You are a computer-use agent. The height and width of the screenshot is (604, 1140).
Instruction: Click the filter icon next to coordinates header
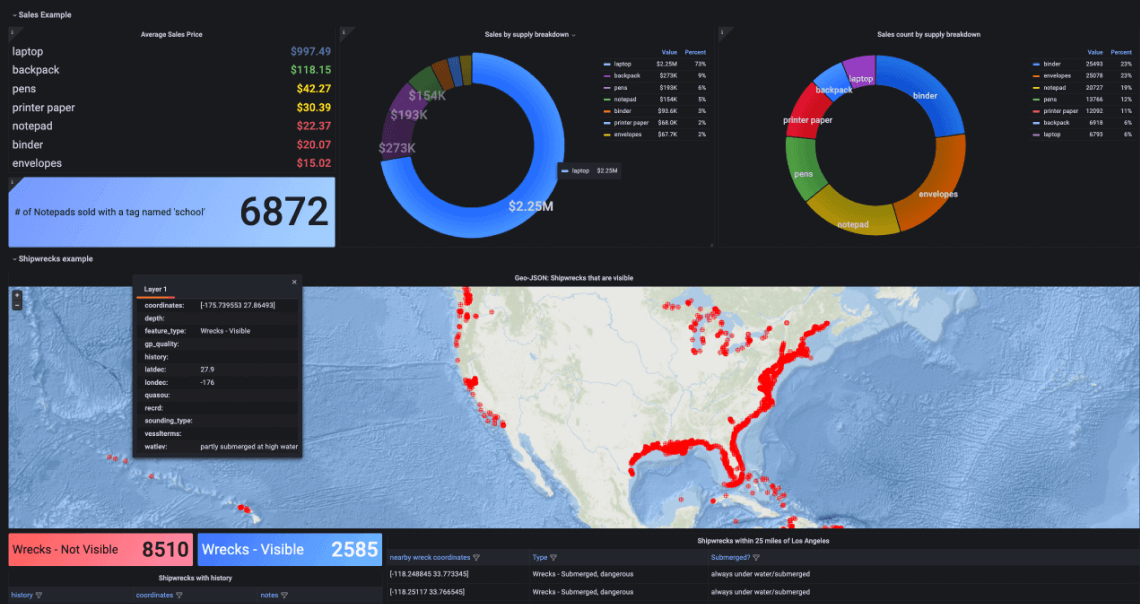pyautogui.click(x=180, y=595)
